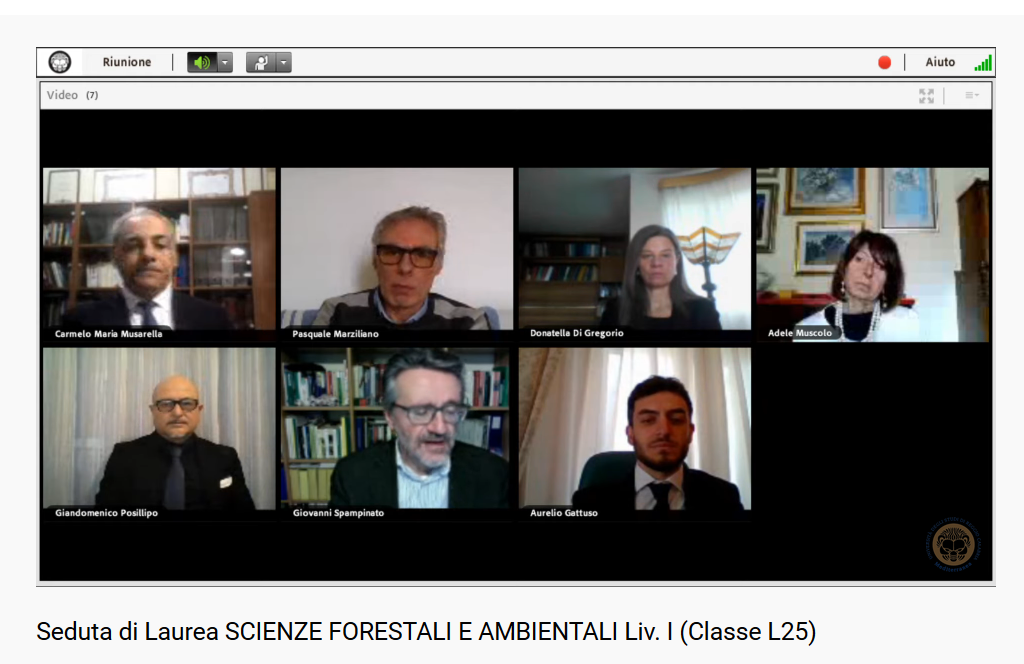The width and height of the screenshot is (1024, 664).
Task: Check the green connection status bars
Action: (x=983, y=63)
